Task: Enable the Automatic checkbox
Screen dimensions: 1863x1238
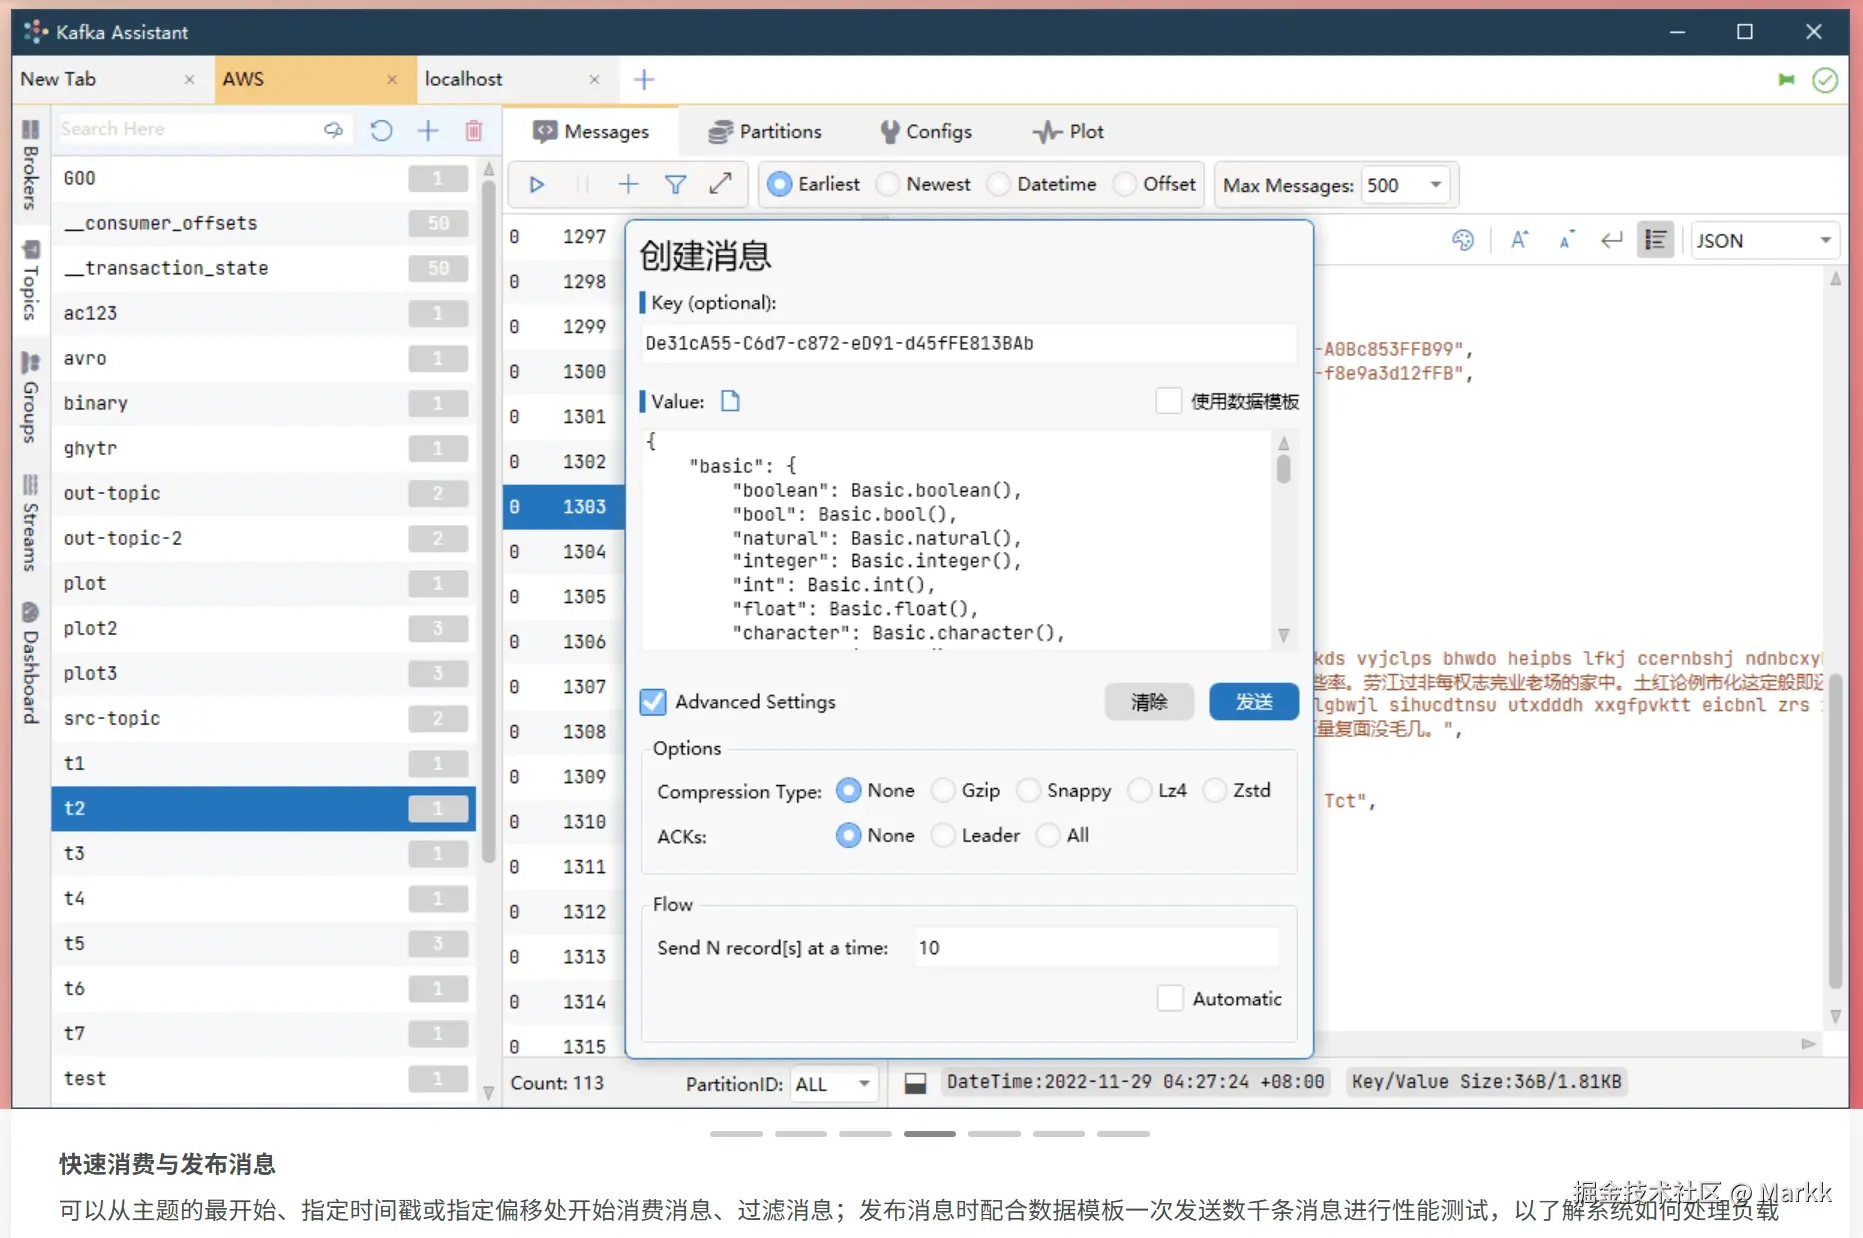Action: pos(1170,998)
